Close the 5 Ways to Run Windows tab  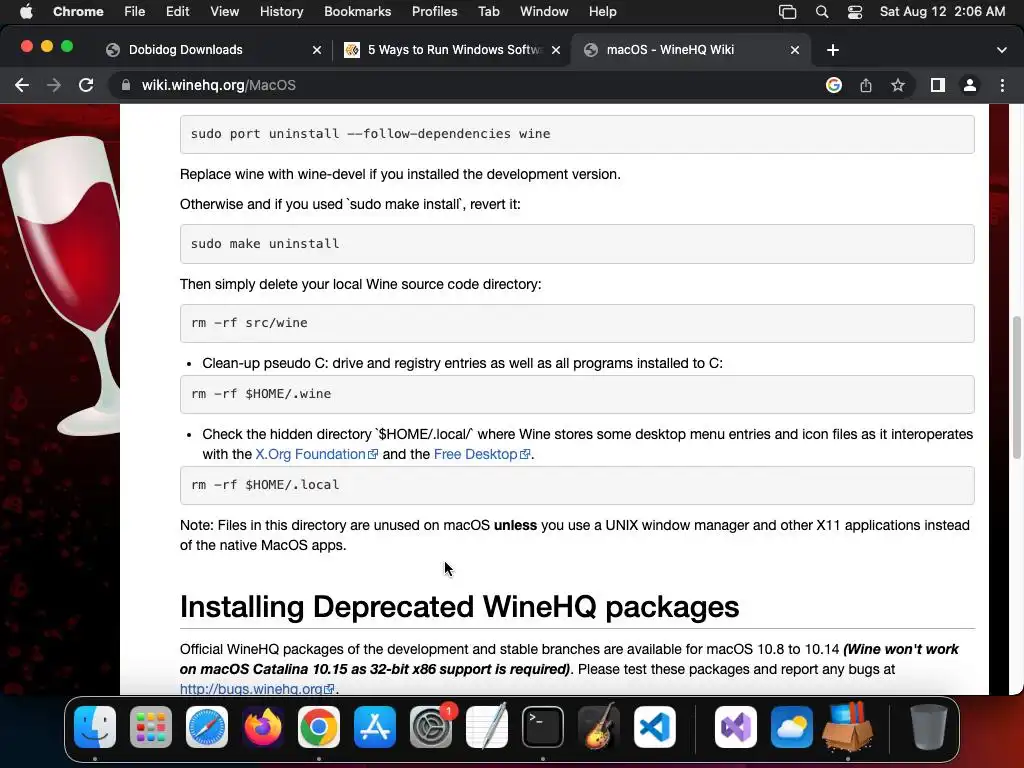[x=556, y=50]
